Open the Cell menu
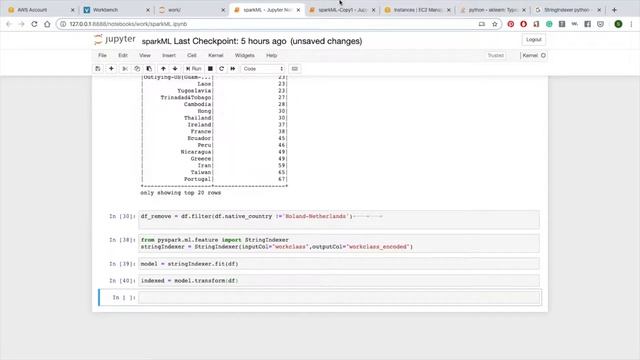 coord(191,56)
